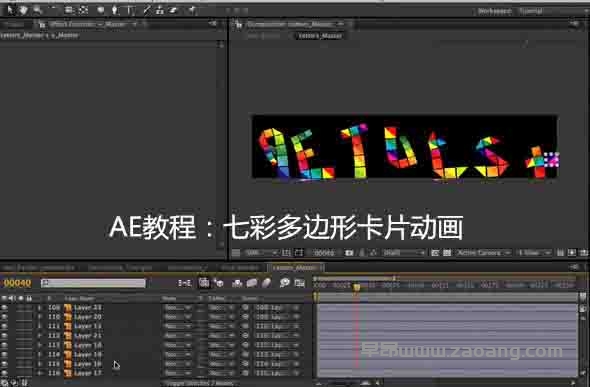Image resolution: width=590 pixels, height=387 pixels.
Task: Open the Workspace dropdown in top bar
Action: coord(552,11)
